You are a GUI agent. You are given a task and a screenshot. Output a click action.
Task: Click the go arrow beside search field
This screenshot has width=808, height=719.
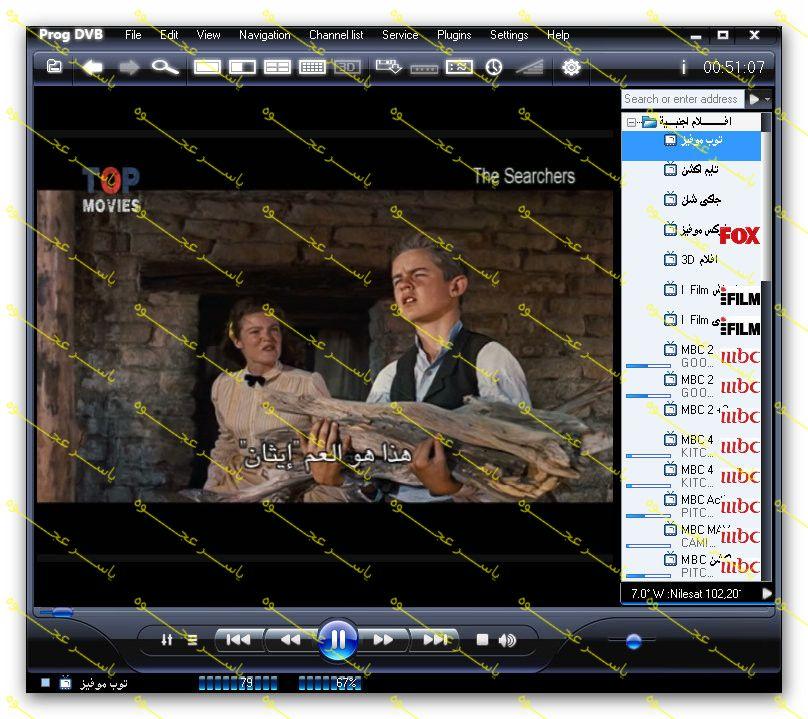(754, 98)
